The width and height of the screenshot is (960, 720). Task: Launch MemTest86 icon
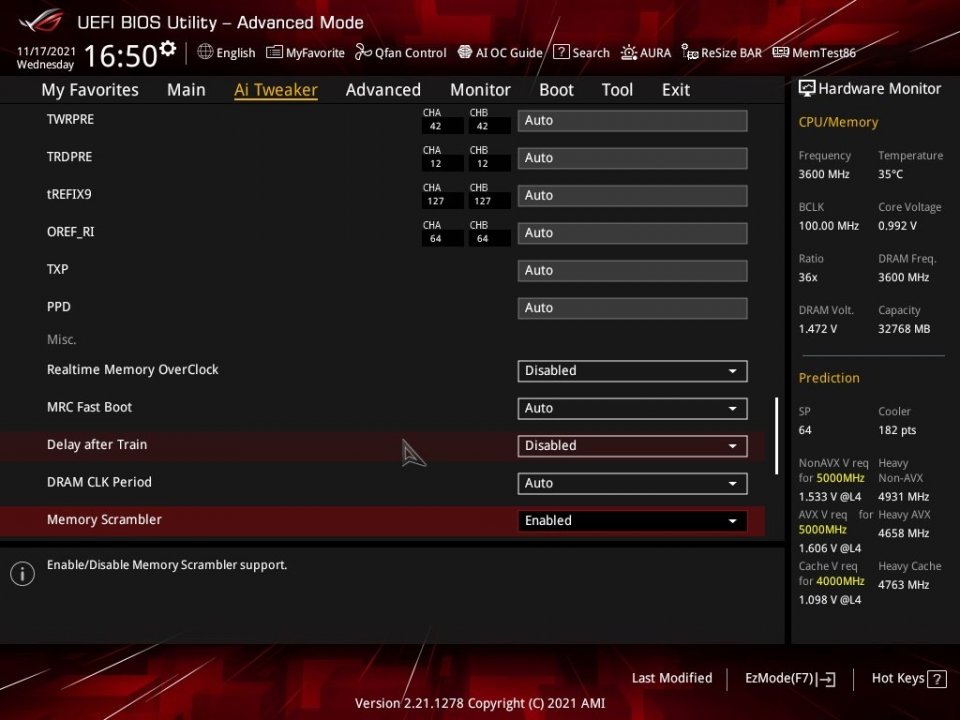[781, 53]
